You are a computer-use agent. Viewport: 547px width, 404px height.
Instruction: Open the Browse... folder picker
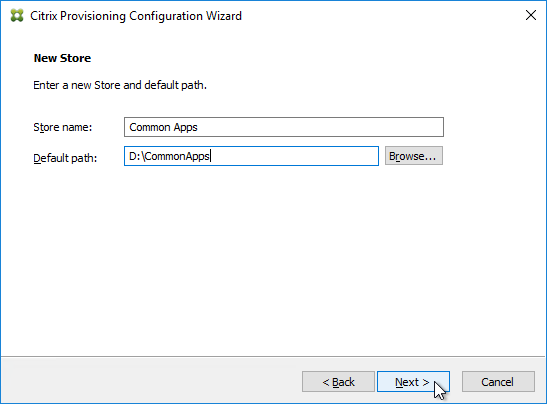click(414, 156)
